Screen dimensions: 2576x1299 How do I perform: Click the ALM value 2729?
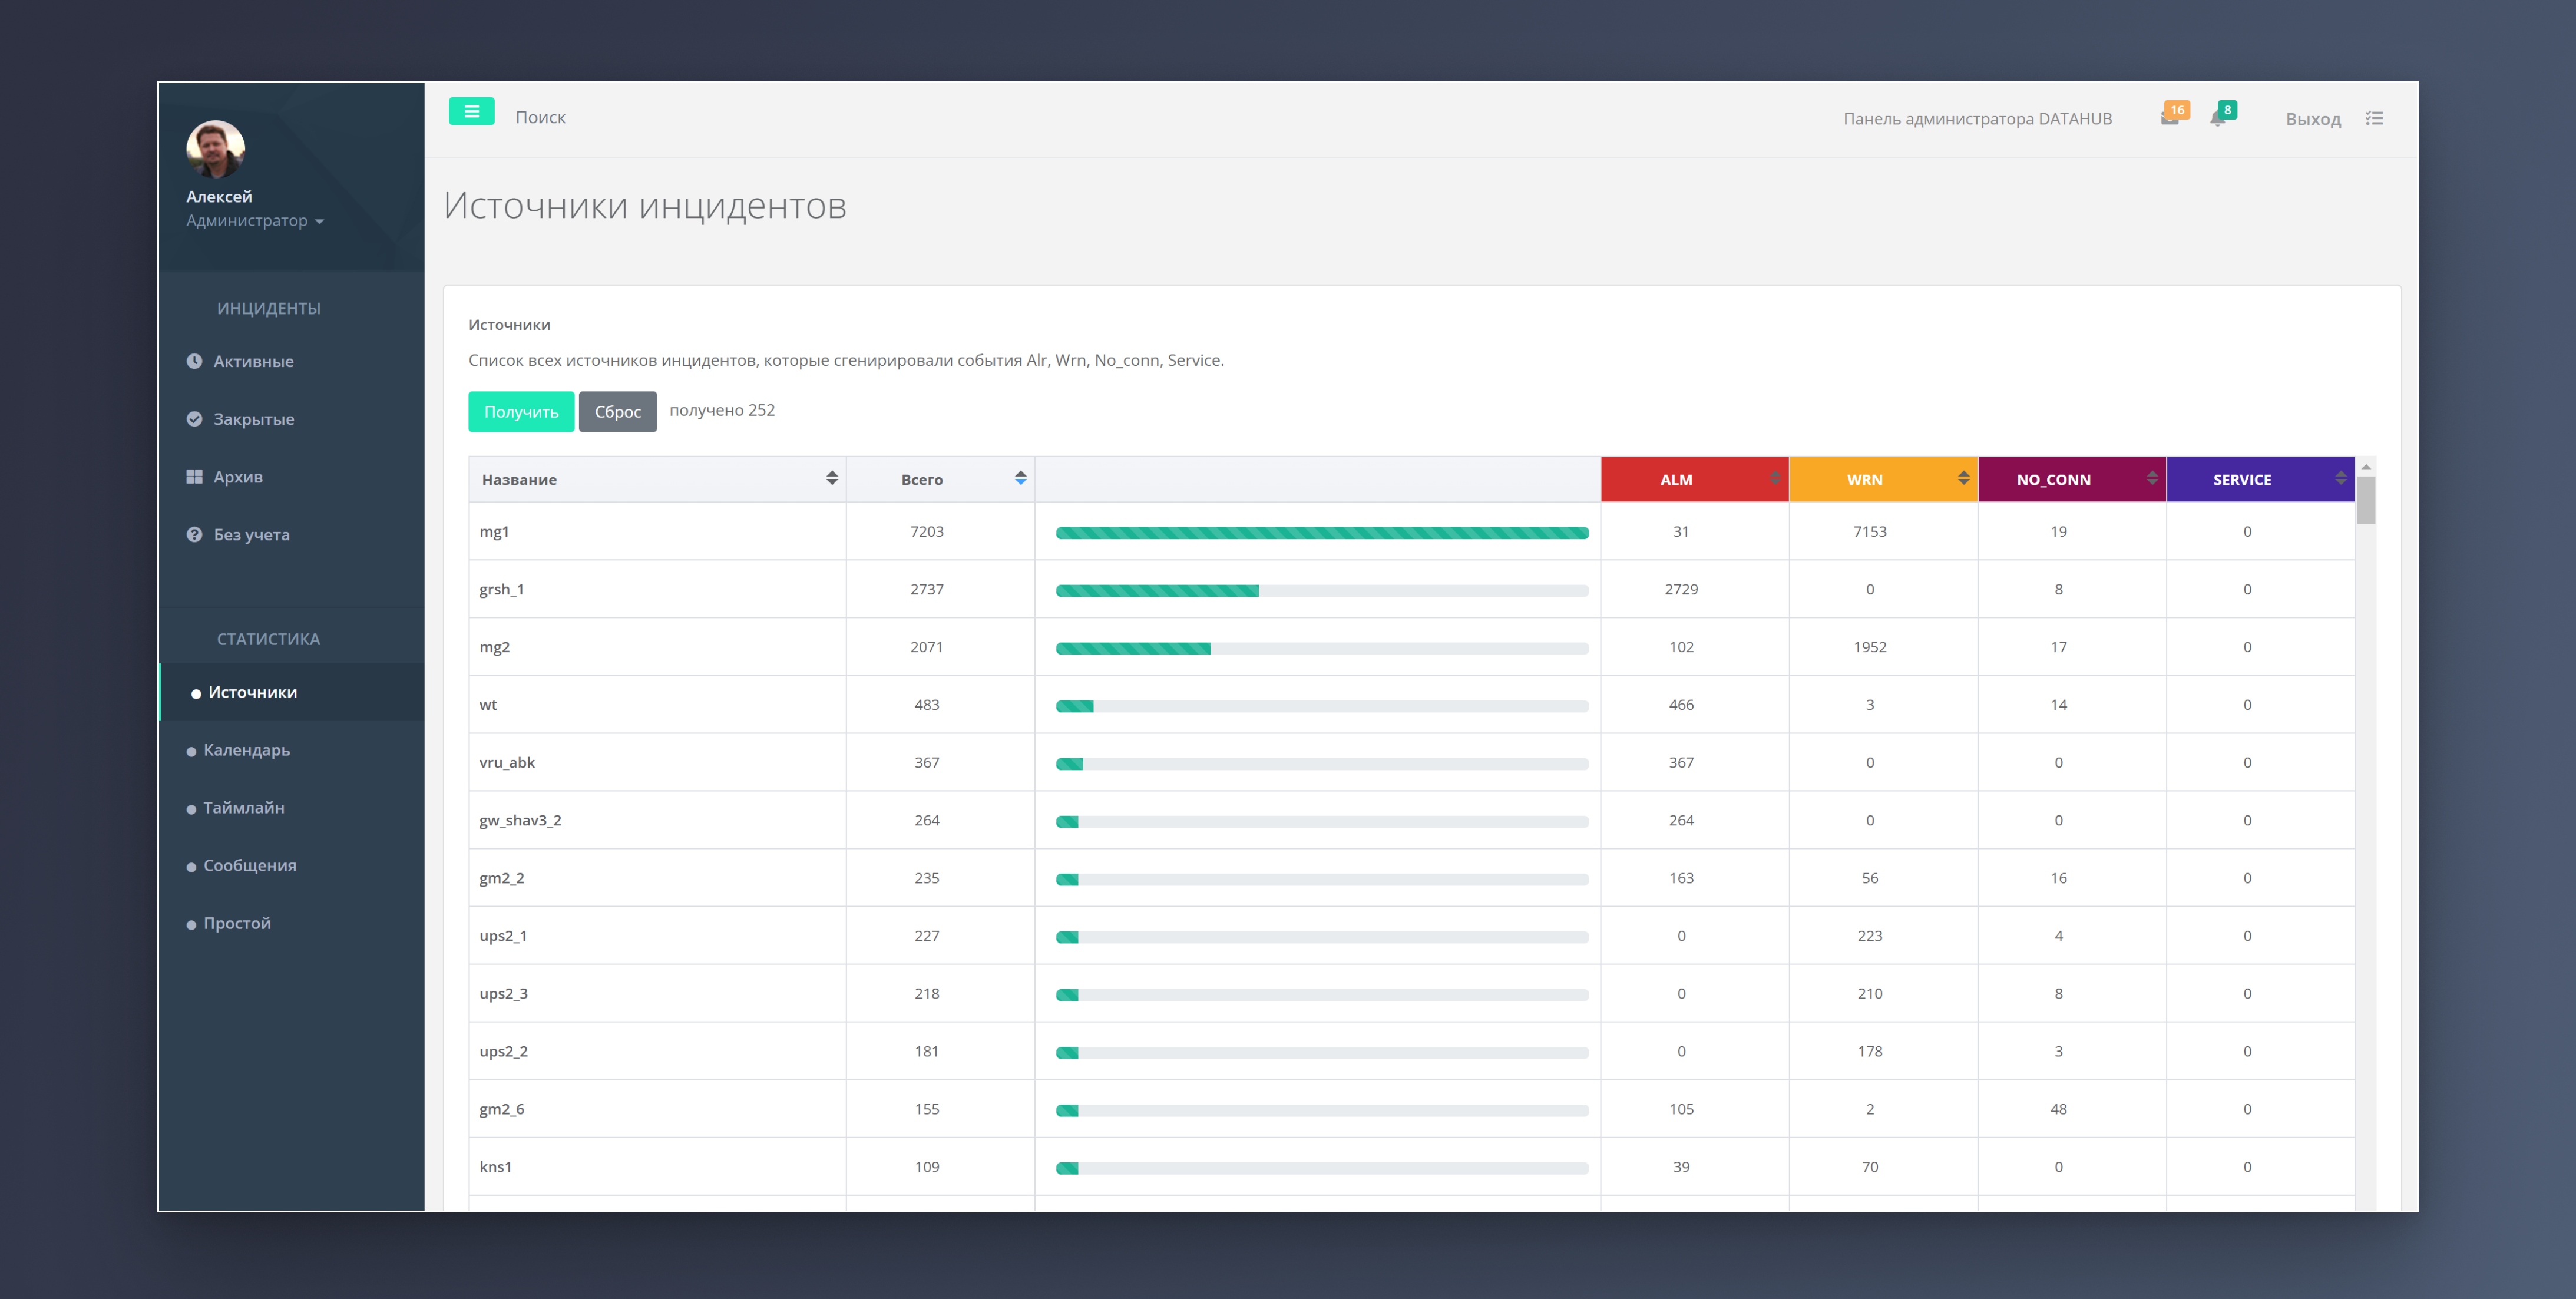pyautogui.click(x=1681, y=590)
